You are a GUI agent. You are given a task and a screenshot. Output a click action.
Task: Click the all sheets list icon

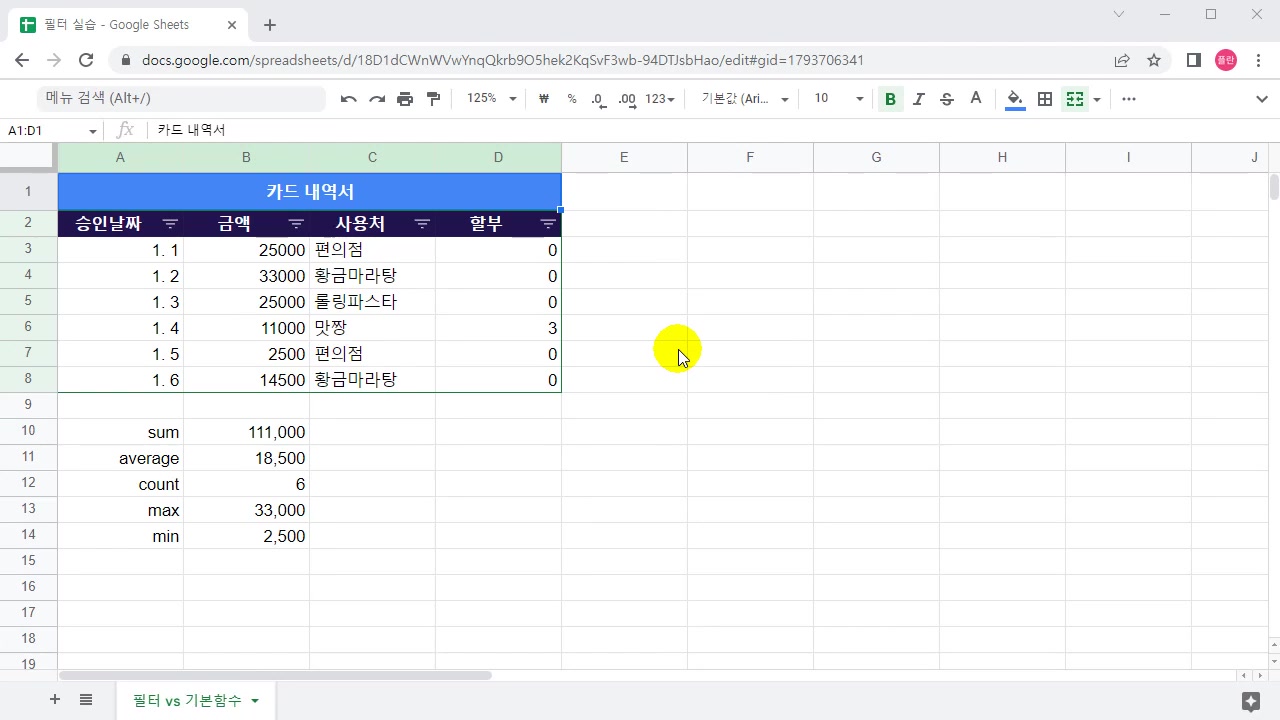tap(86, 700)
